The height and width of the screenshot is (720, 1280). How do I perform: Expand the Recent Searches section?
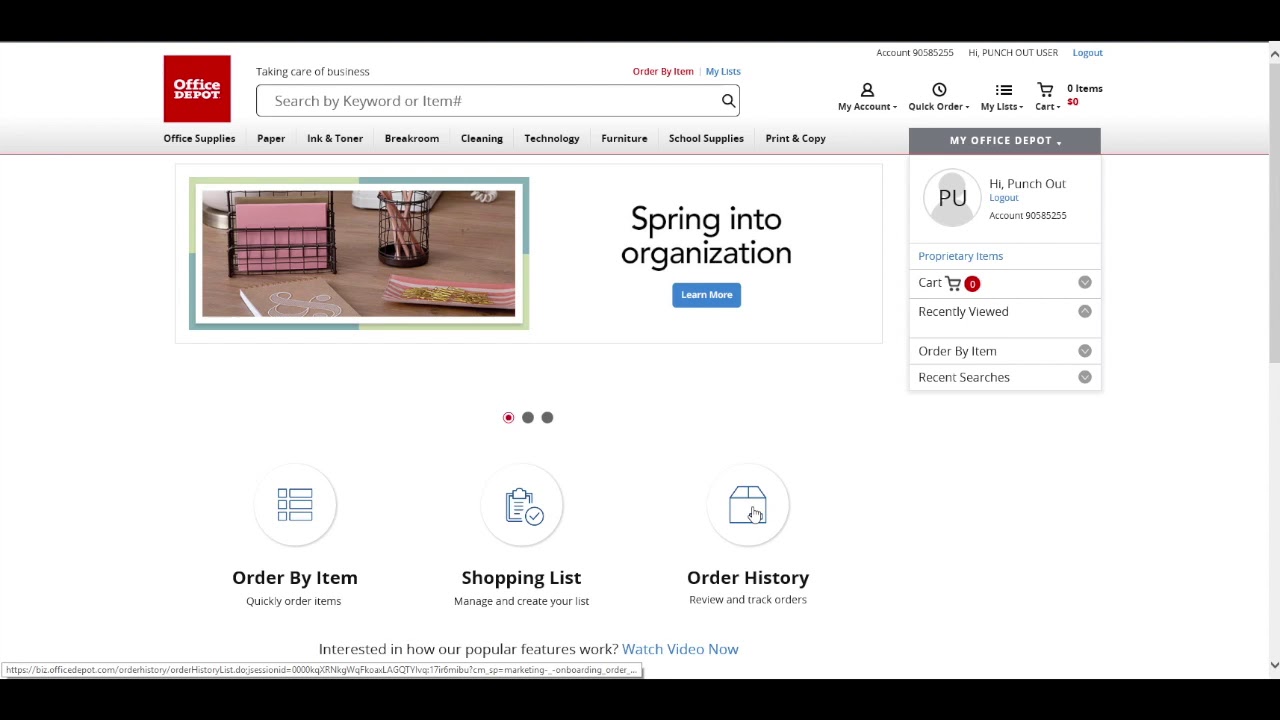coord(1085,377)
